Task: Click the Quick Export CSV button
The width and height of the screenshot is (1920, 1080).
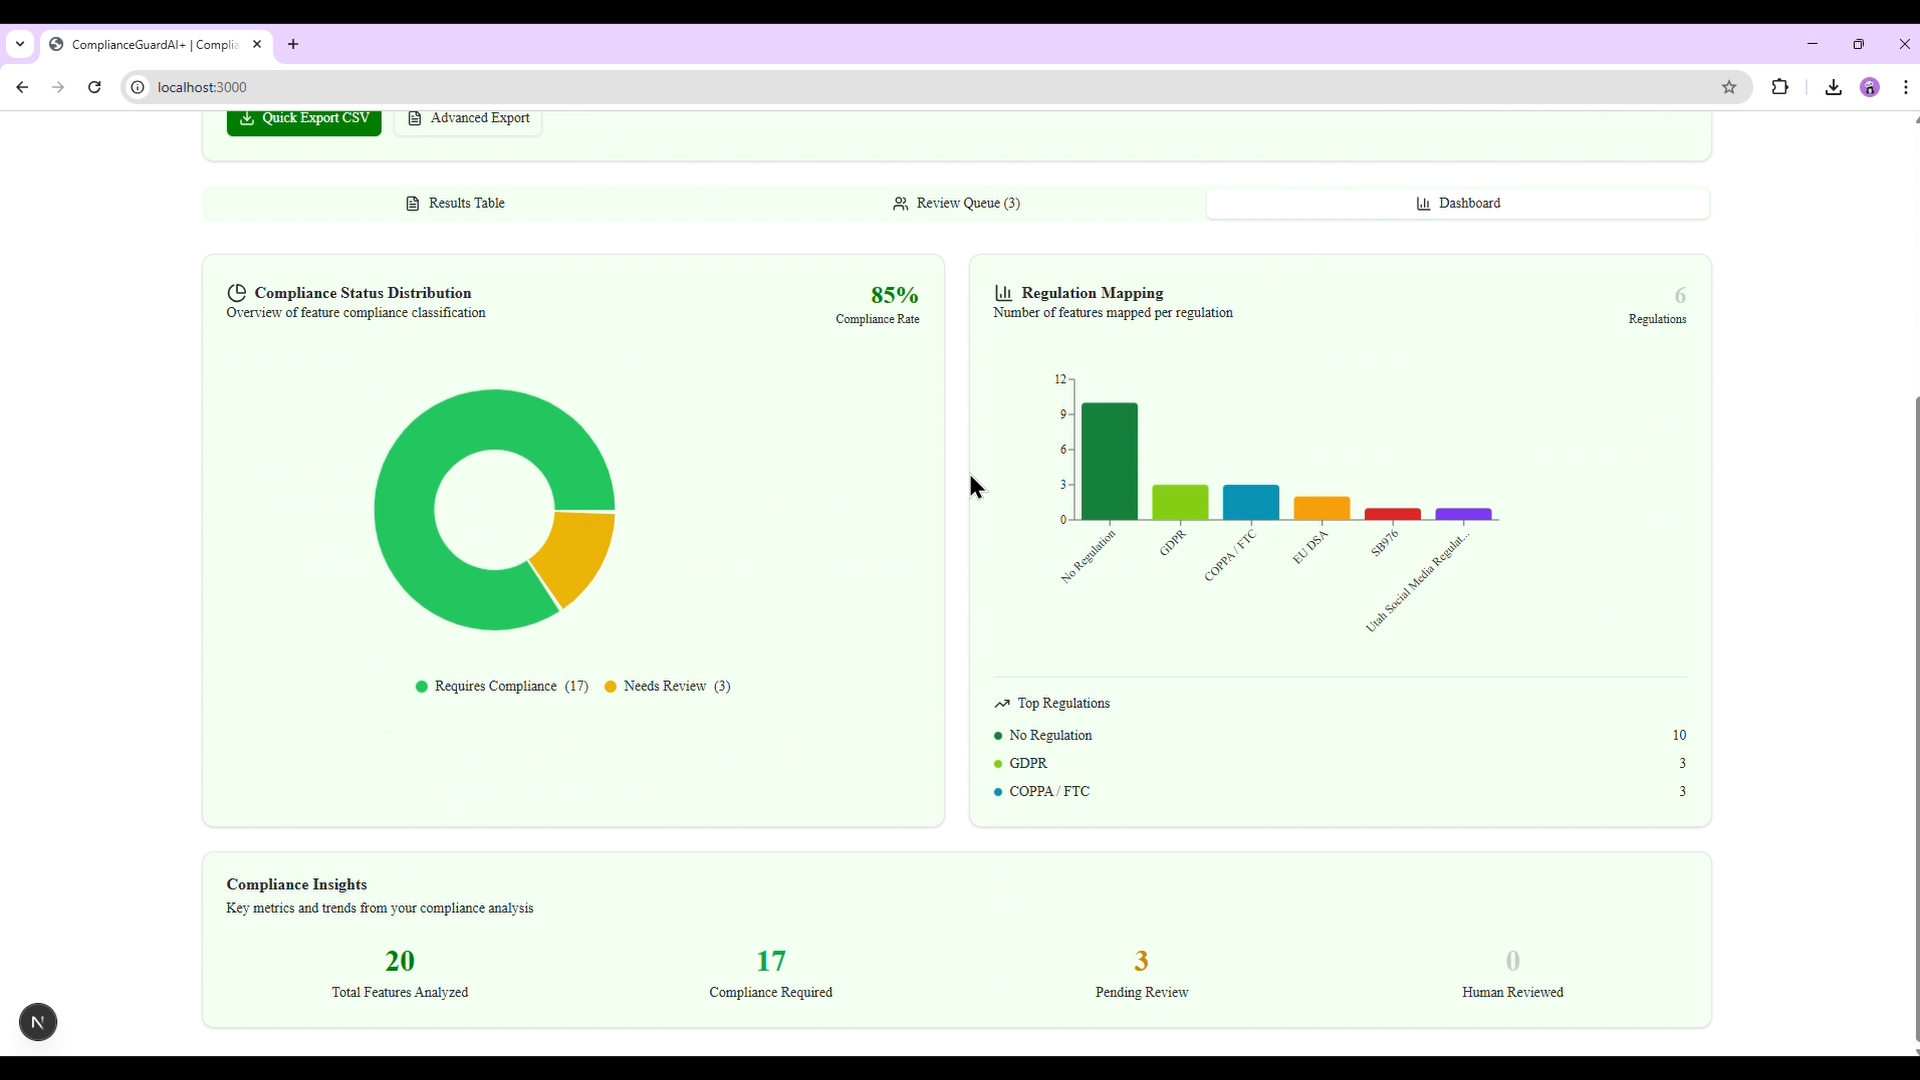Action: pyautogui.click(x=304, y=119)
